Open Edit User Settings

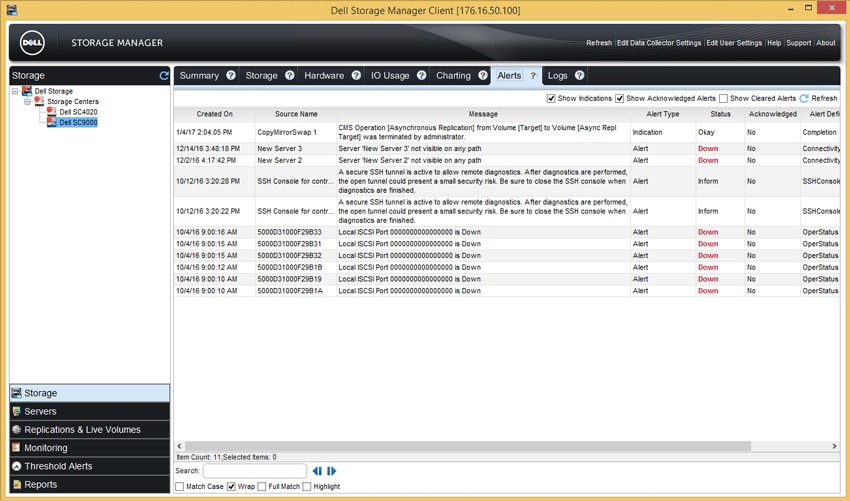click(734, 43)
